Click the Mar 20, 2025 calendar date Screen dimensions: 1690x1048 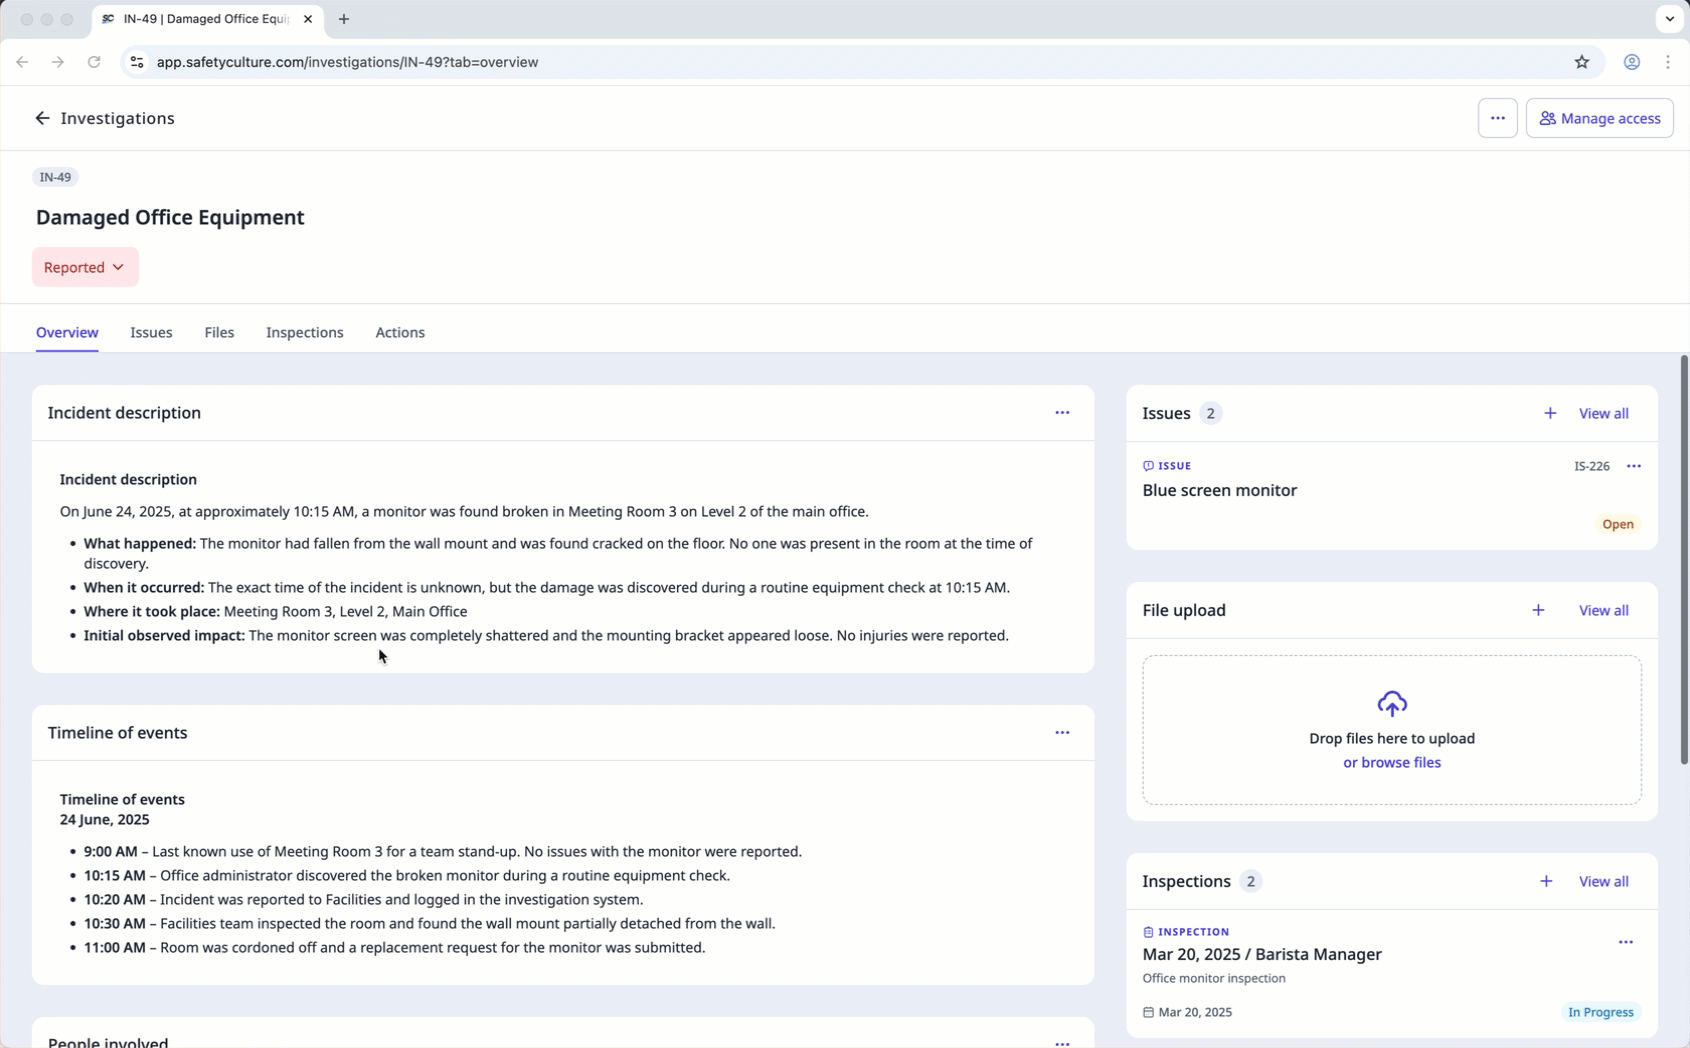(1187, 1012)
